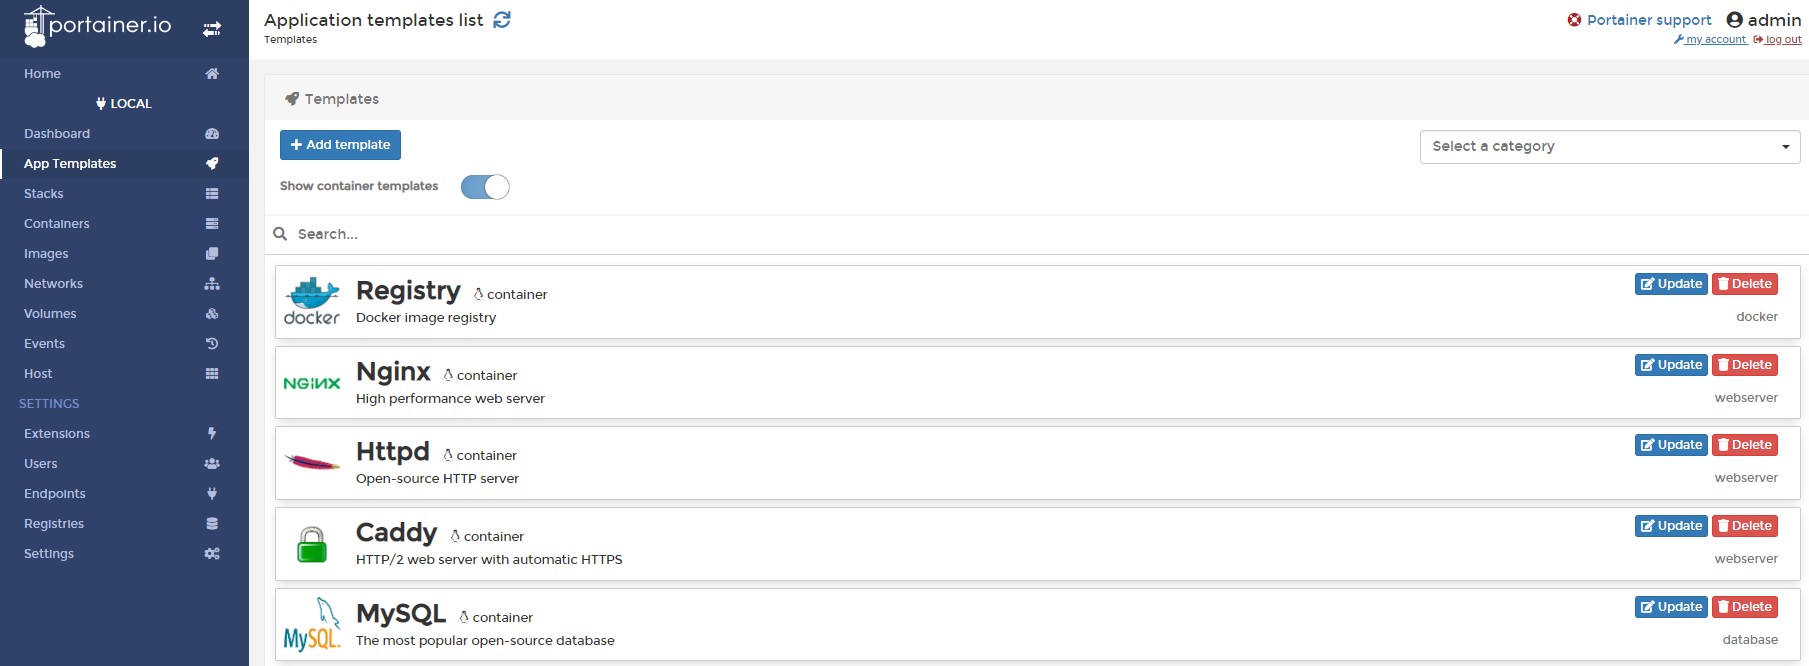The height and width of the screenshot is (666, 1809).
Task: Click the Events history icon
Action: (x=212, y=344)
